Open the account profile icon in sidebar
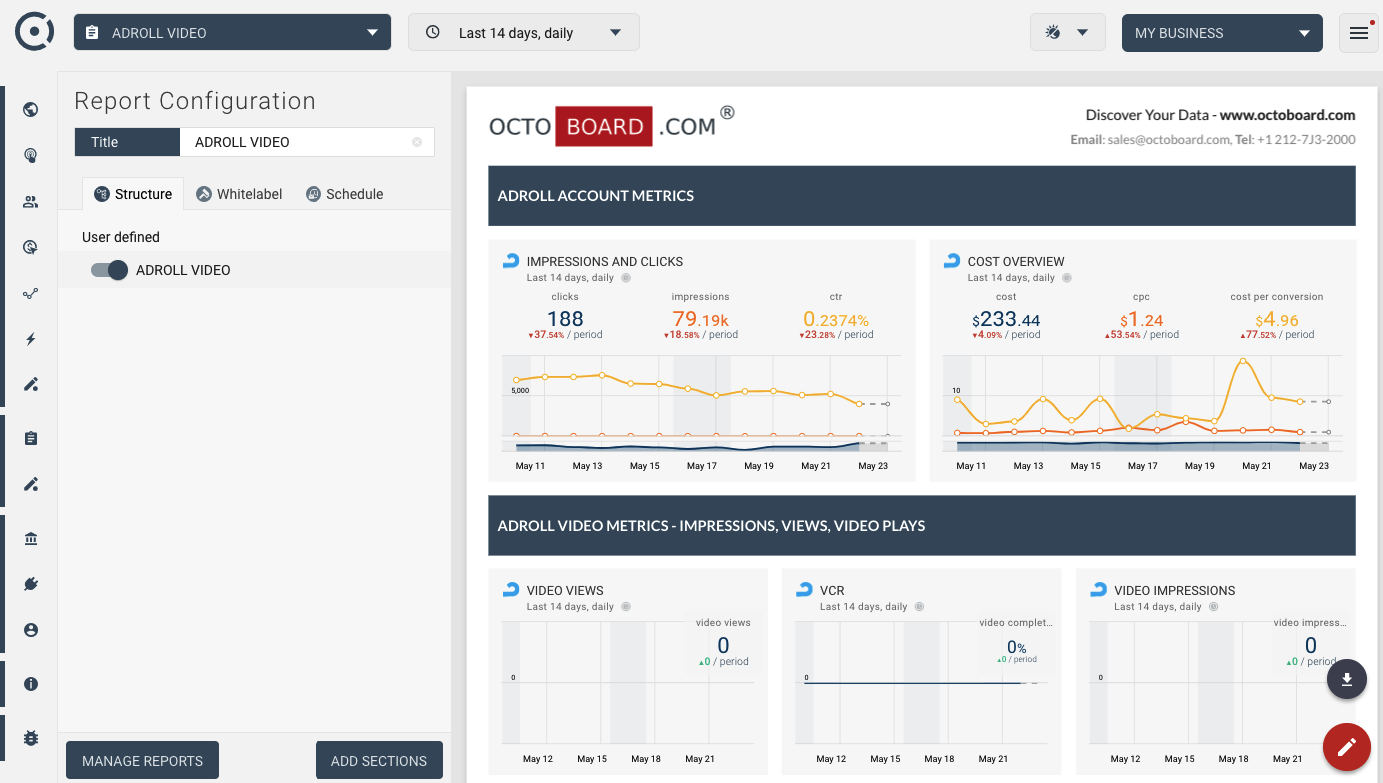The height and width of the screenshot is (783, 1383). click(31, 630)
